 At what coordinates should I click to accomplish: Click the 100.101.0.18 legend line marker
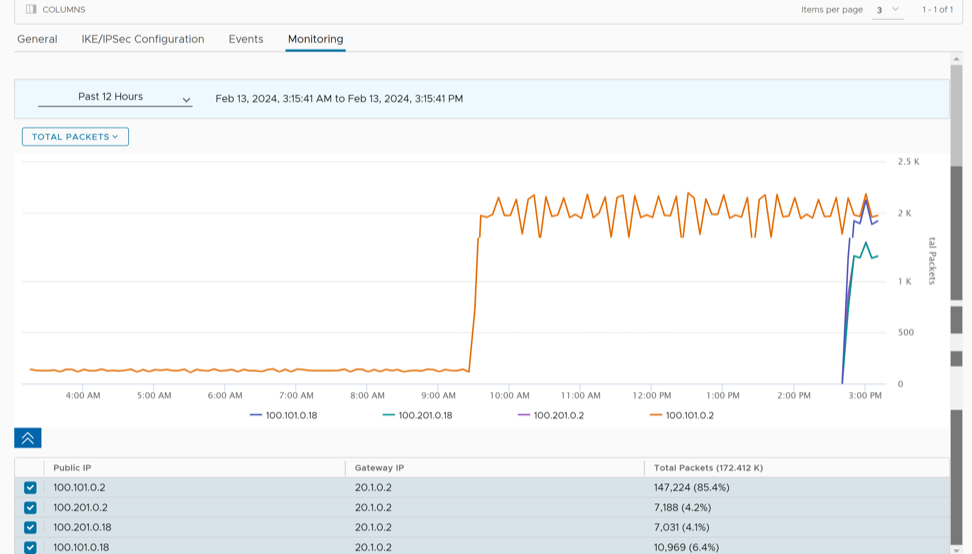tap(256, 415)
